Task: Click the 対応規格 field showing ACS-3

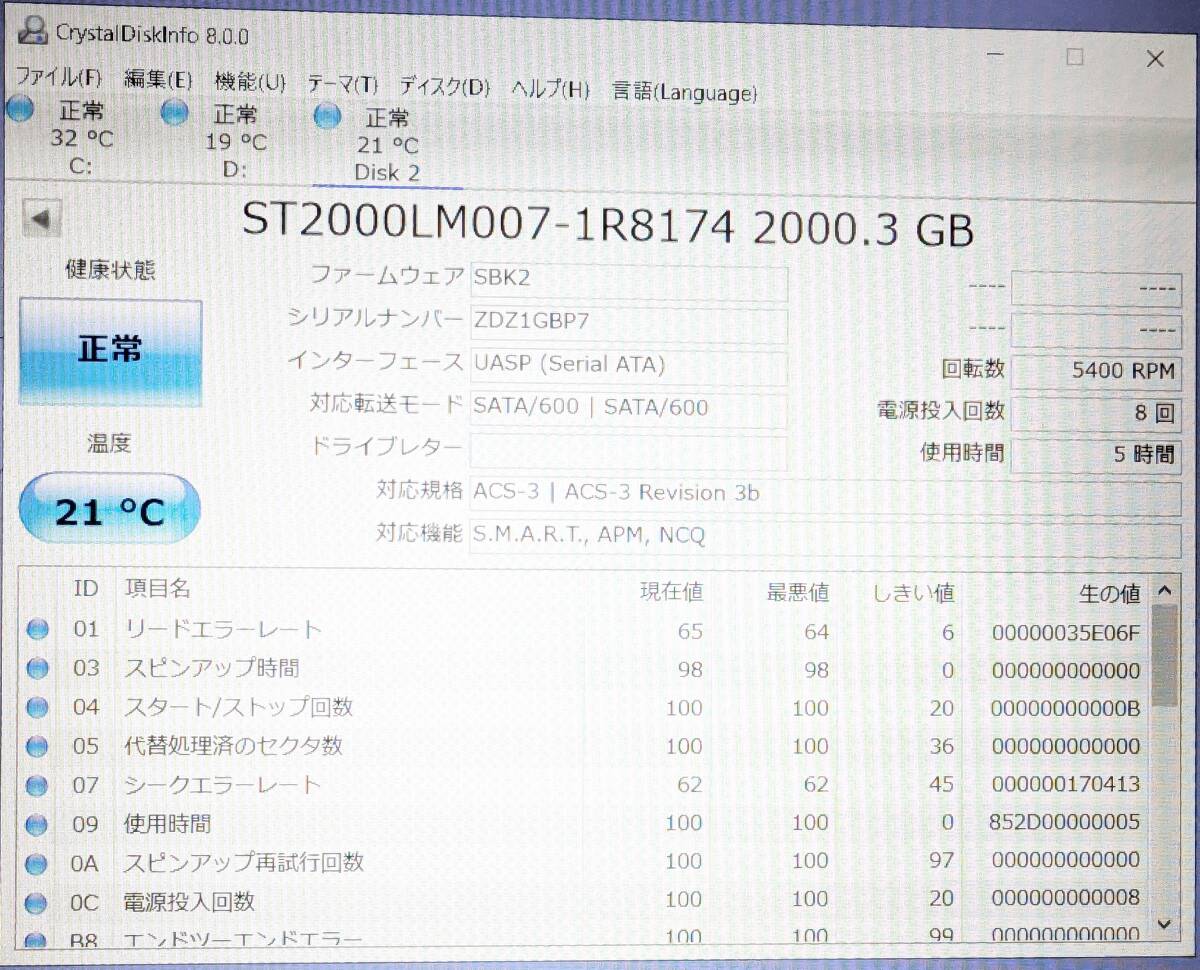Action: tap(825, 494)
